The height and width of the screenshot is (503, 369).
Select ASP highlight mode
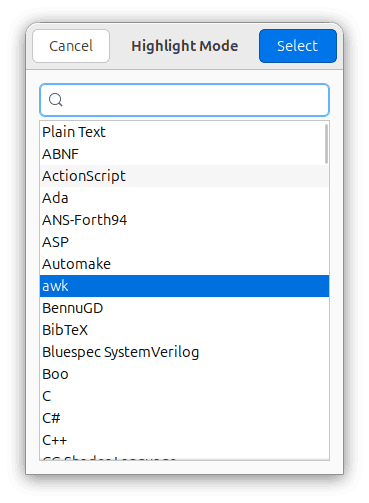(x=184, y=242)
